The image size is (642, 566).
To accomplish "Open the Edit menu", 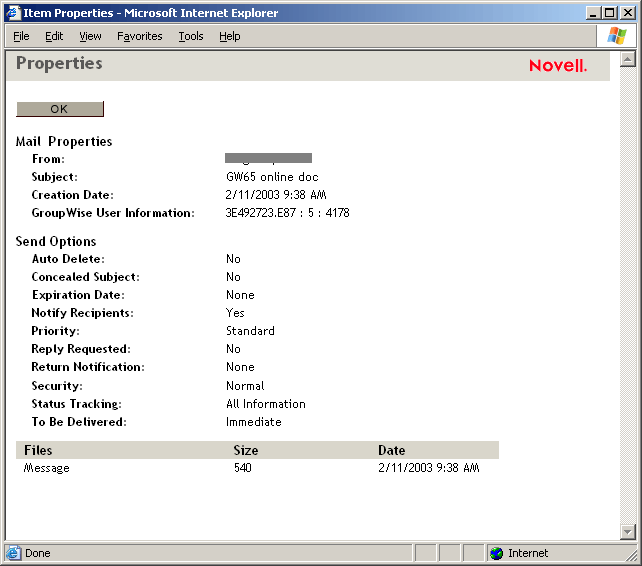I will [54, 36].
